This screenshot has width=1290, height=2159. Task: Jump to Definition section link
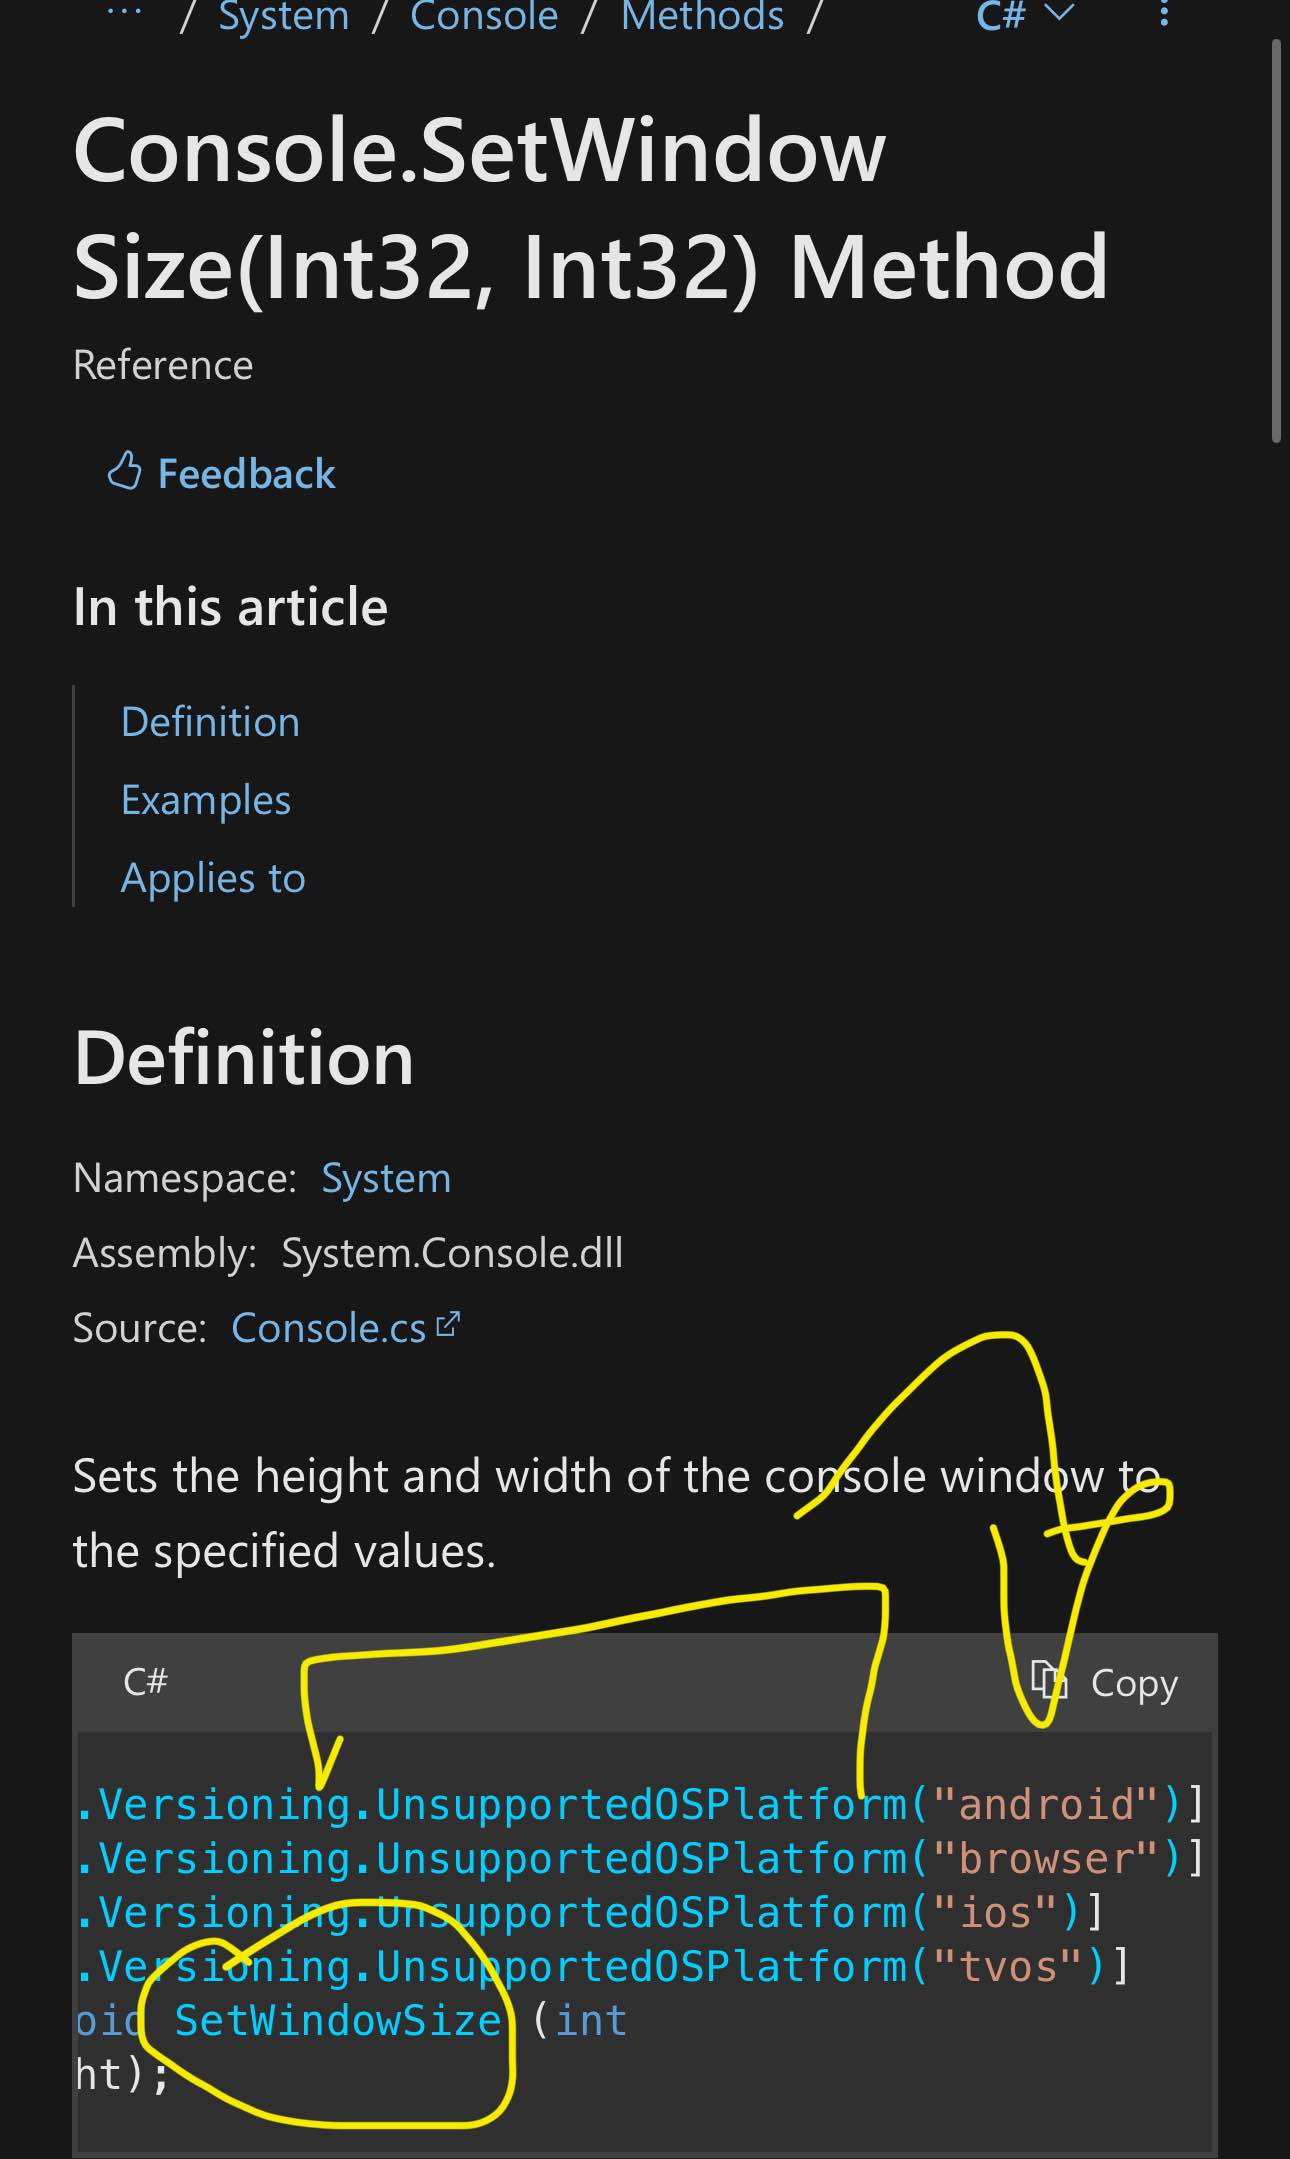pyautogui.click(x=210, y=722)
